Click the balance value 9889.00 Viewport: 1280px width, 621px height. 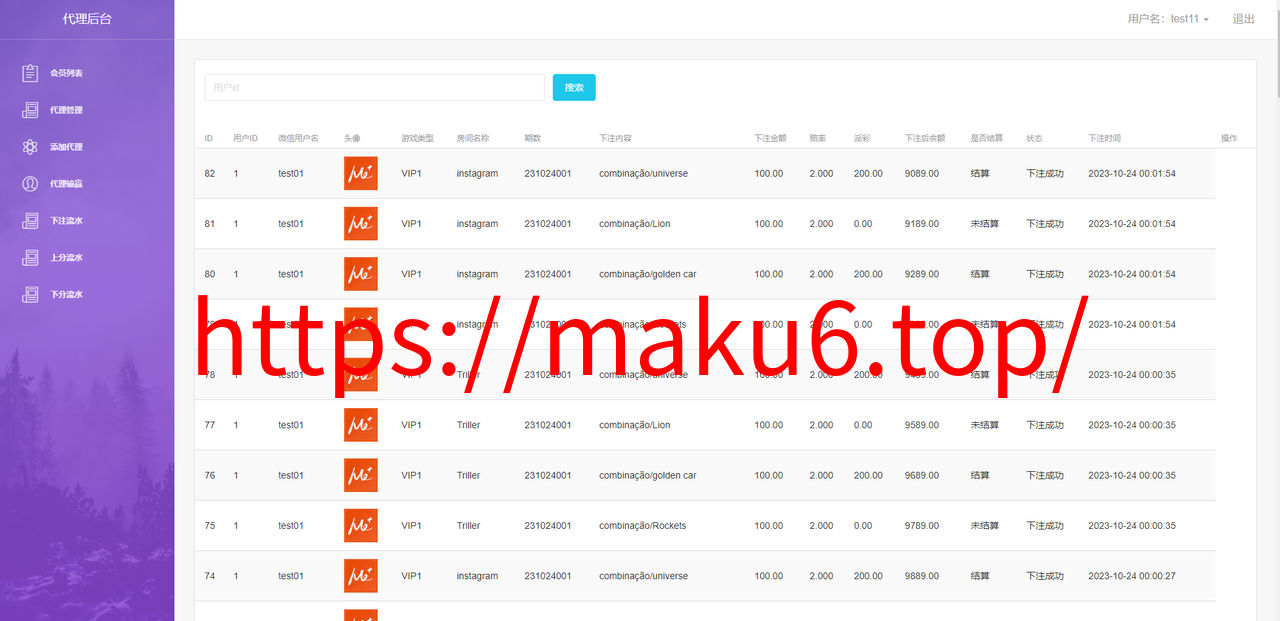coord(922,576)
